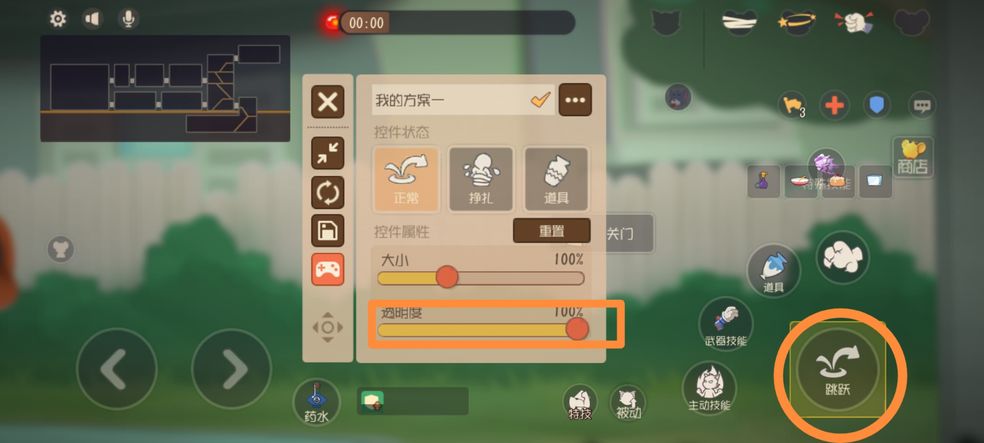The width and height of the screenshot is (984, 443).
Task: Close the layout panel with X button
Action: [x=328, y=102]
